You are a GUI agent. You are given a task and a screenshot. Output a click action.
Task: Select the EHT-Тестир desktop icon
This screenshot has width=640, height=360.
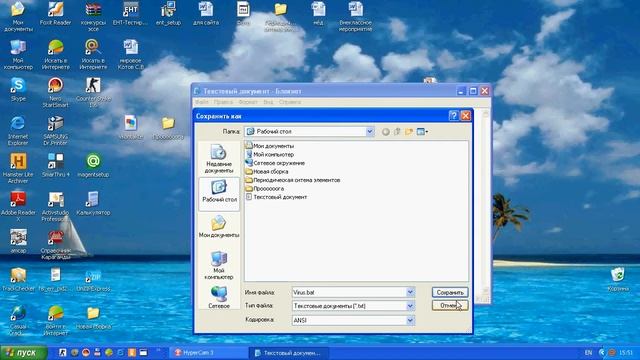[x=131, y=14]
